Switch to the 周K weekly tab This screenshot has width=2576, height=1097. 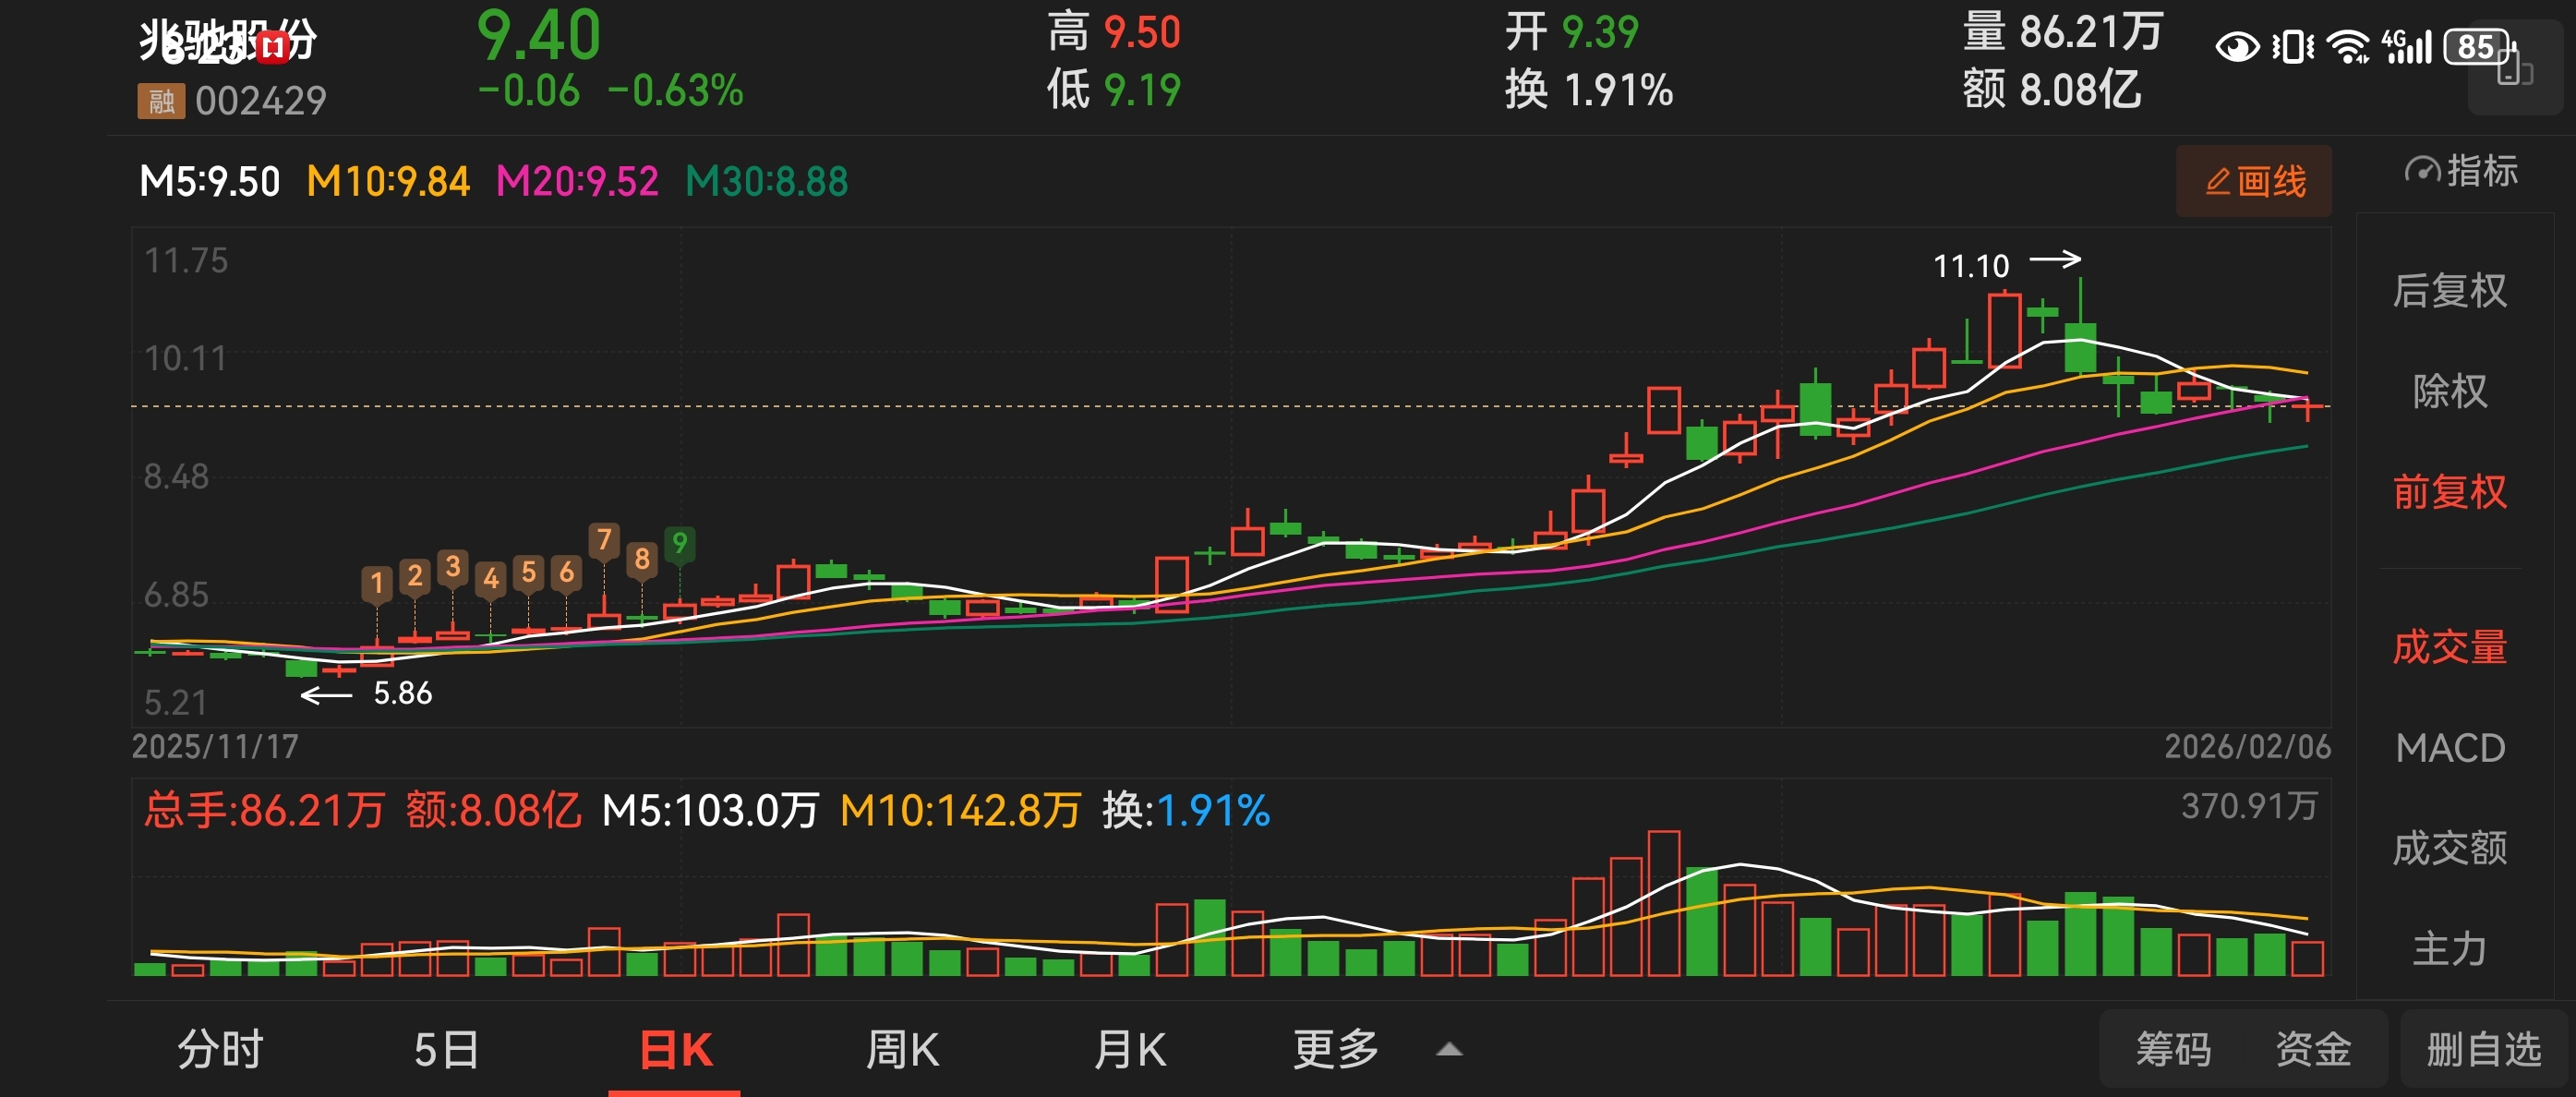pyautogui.click(x=902, y=1050)
